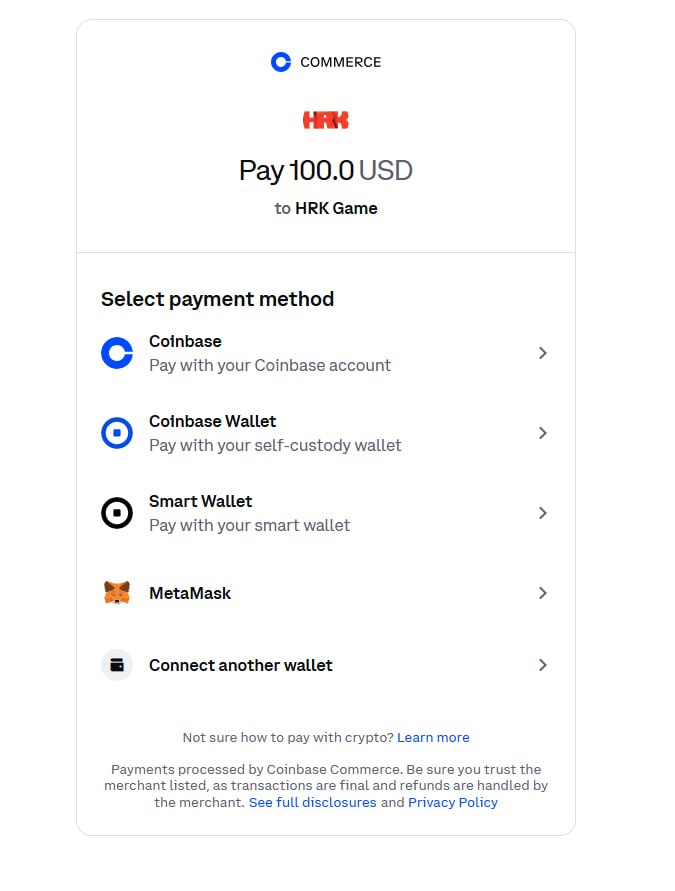Click chevron beside Connect another wallet
The image size is (675, 891).
click(542, 665)
